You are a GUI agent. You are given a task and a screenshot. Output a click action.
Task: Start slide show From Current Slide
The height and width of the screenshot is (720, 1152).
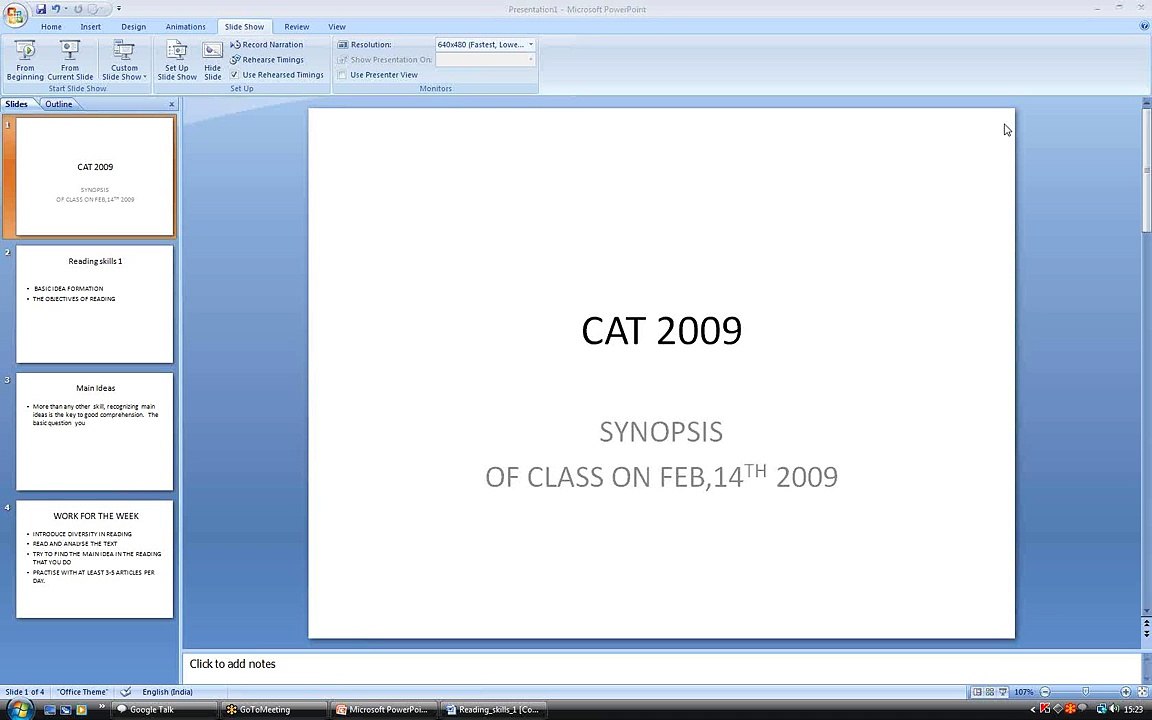click(70, 60)
